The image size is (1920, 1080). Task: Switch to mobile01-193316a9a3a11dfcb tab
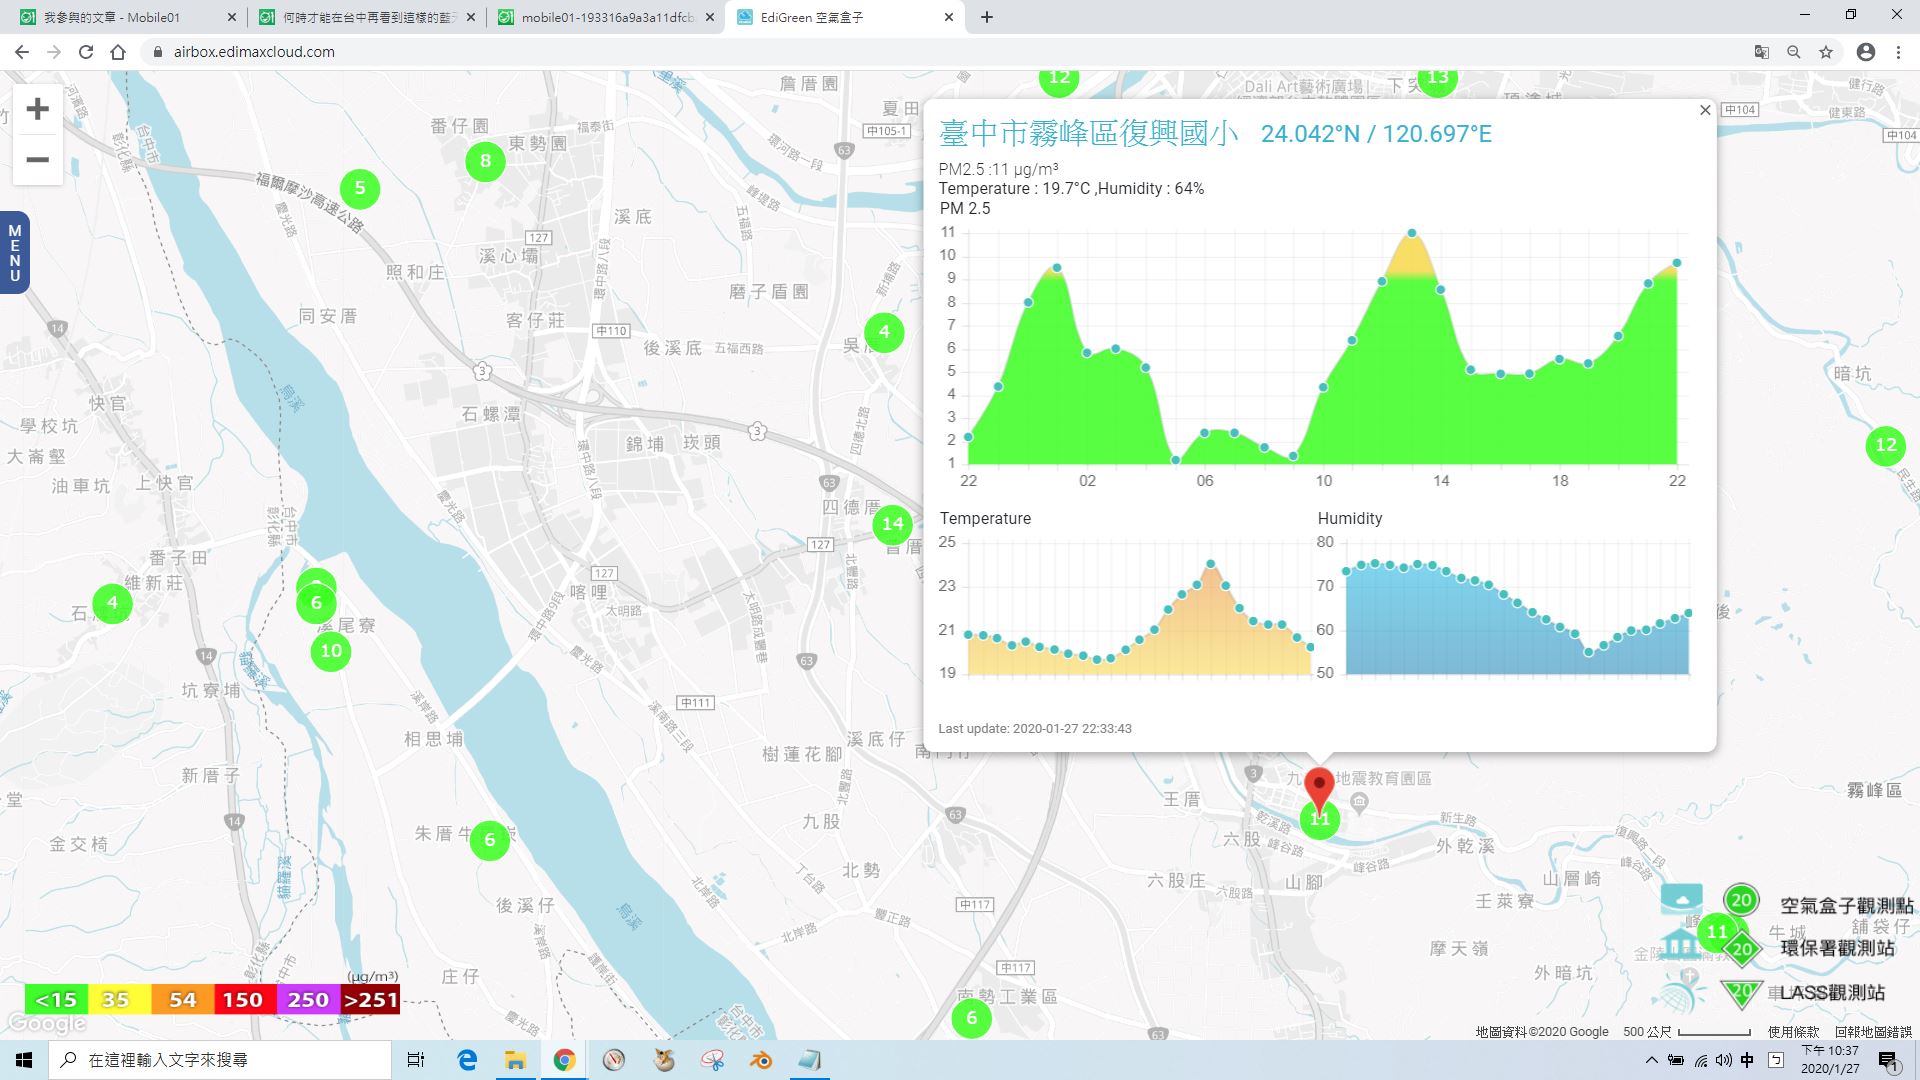click(605, 17)
